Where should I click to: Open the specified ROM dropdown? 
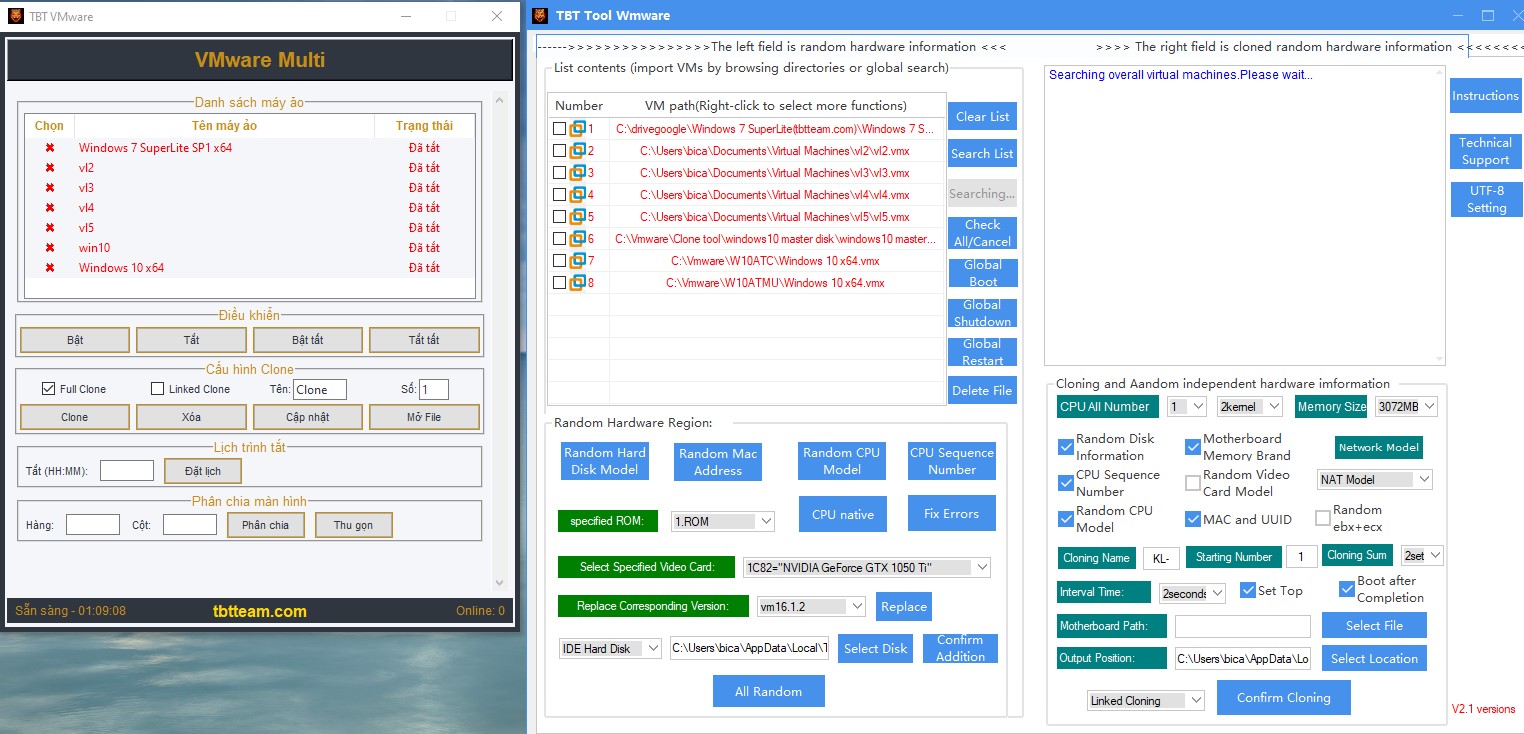pos(723,521)
